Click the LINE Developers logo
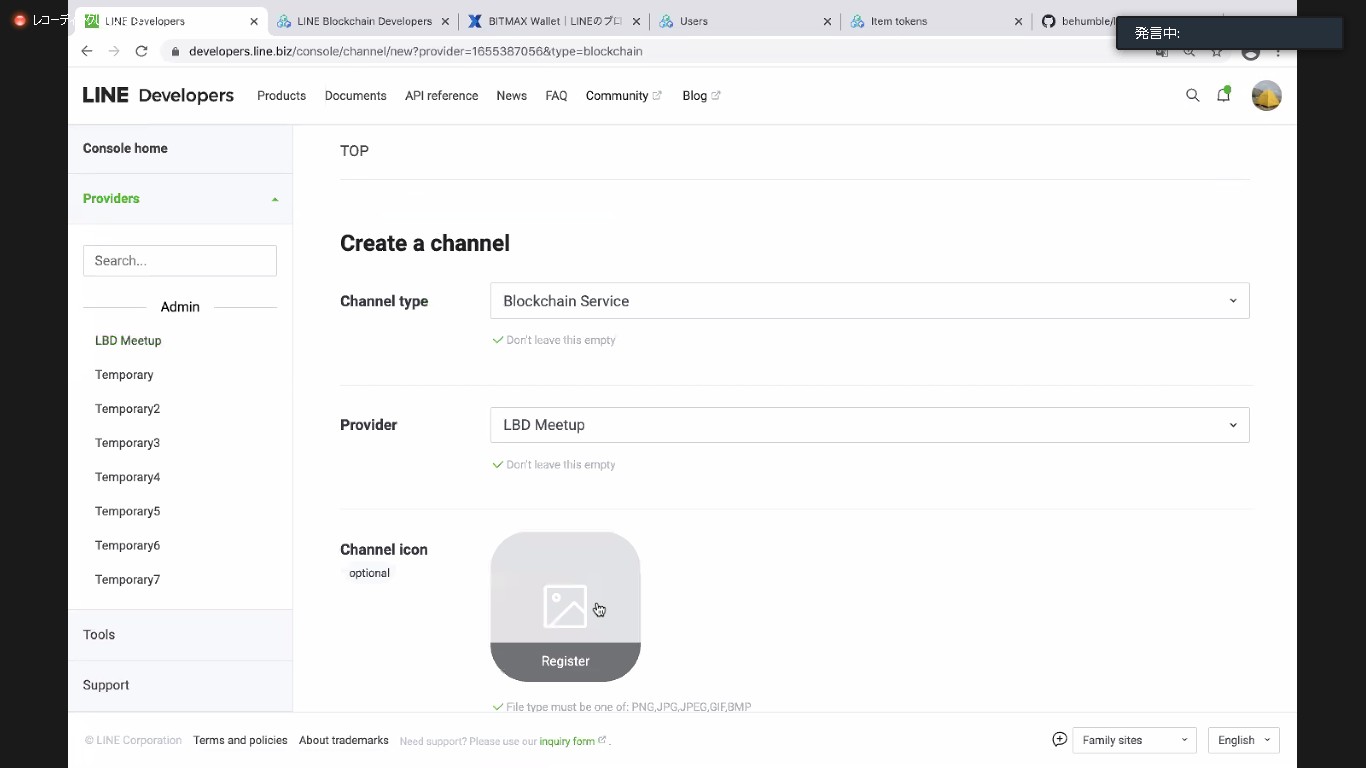This screenshot has width=1366, height=768. [158, 96]
